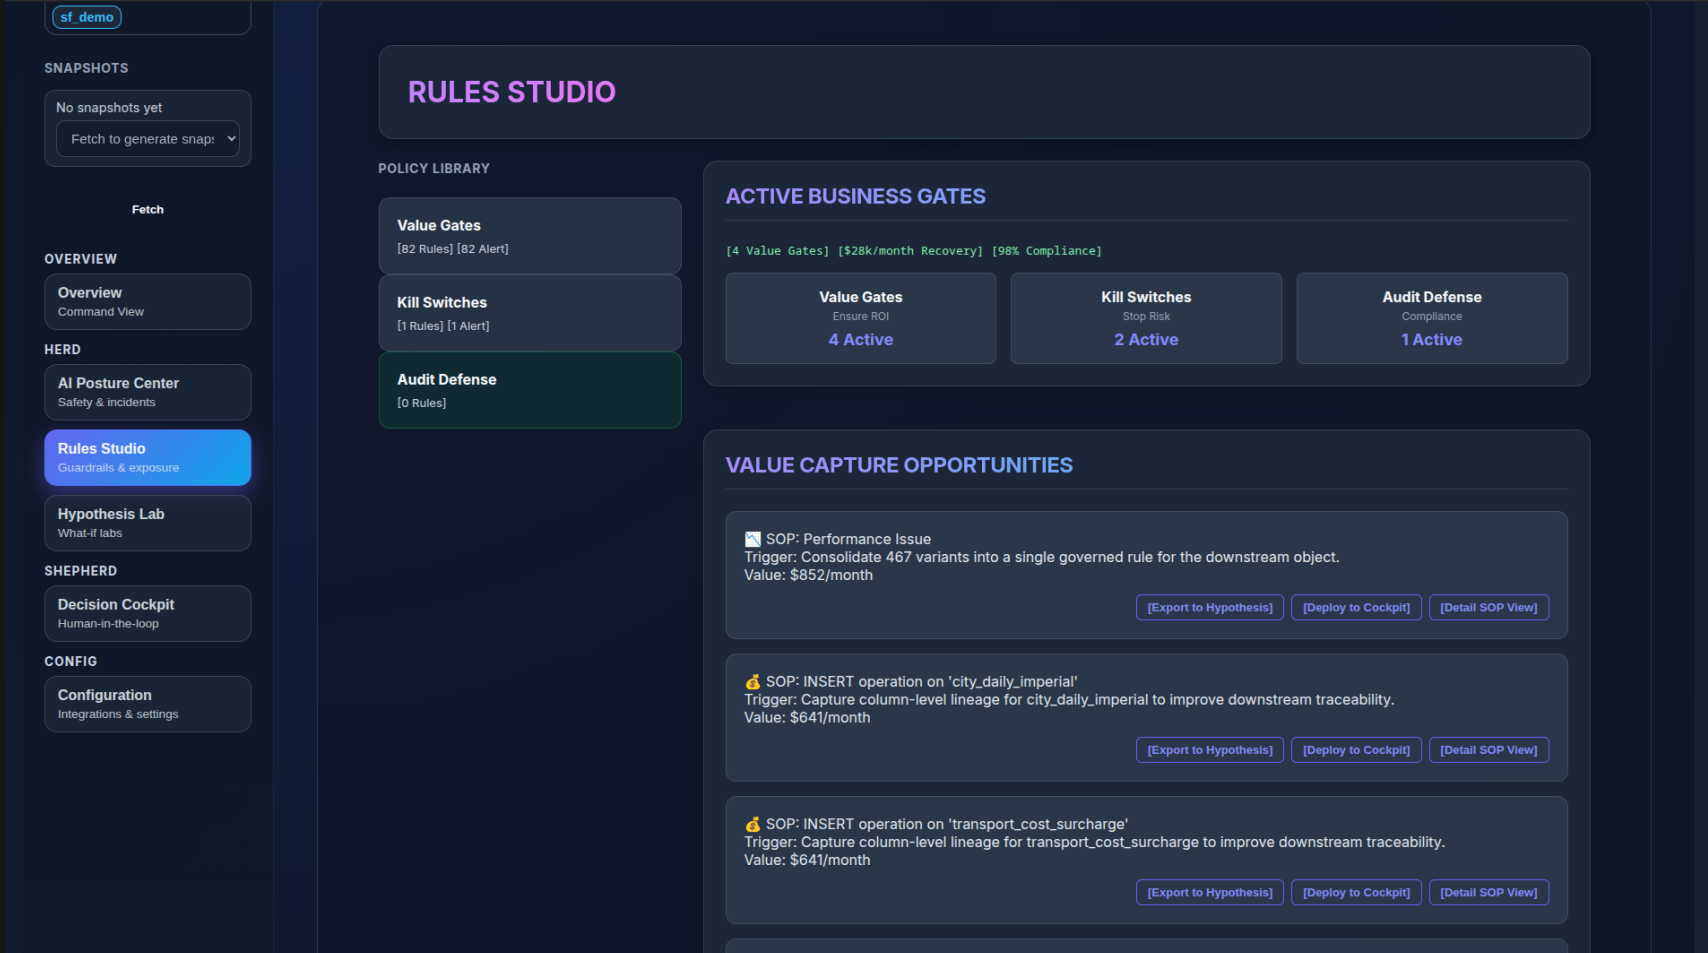Viewport: 1708px width, 953px height.
Task: Go to Overview Command View
Action: [147, 301]
